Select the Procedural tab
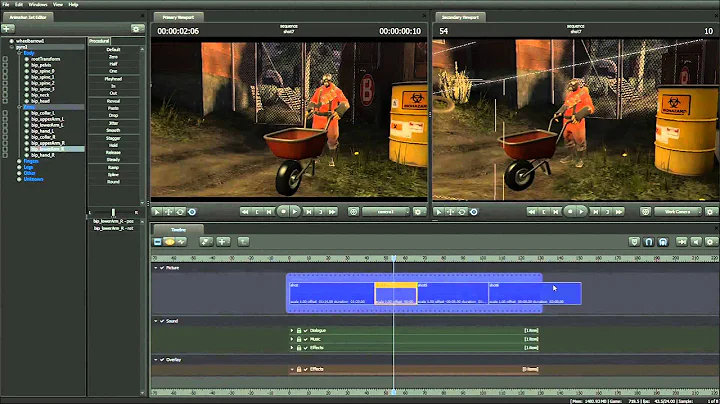The width and height of the screenshot is (720, 404). tap(99, 41)
